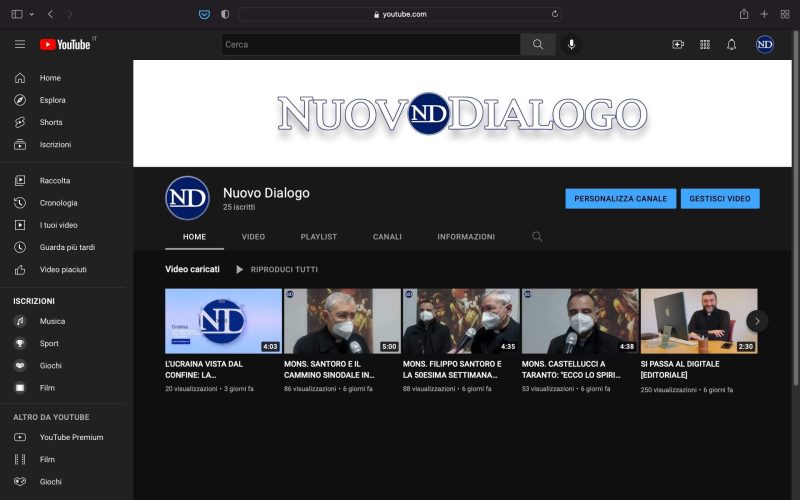Screen dimensions: 800x500
Task: Click GESTISCI VIDEO button
Action: tap(720, 198)
